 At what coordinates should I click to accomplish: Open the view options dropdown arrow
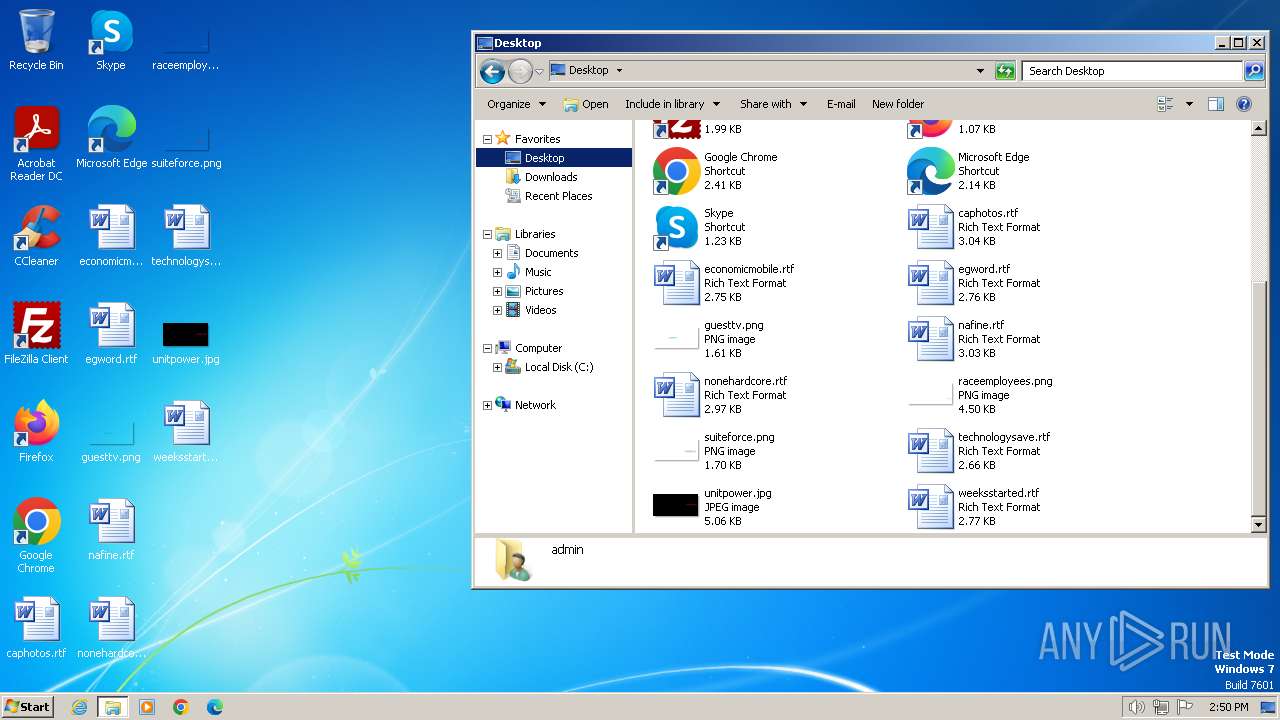[x=1189, y=104]
